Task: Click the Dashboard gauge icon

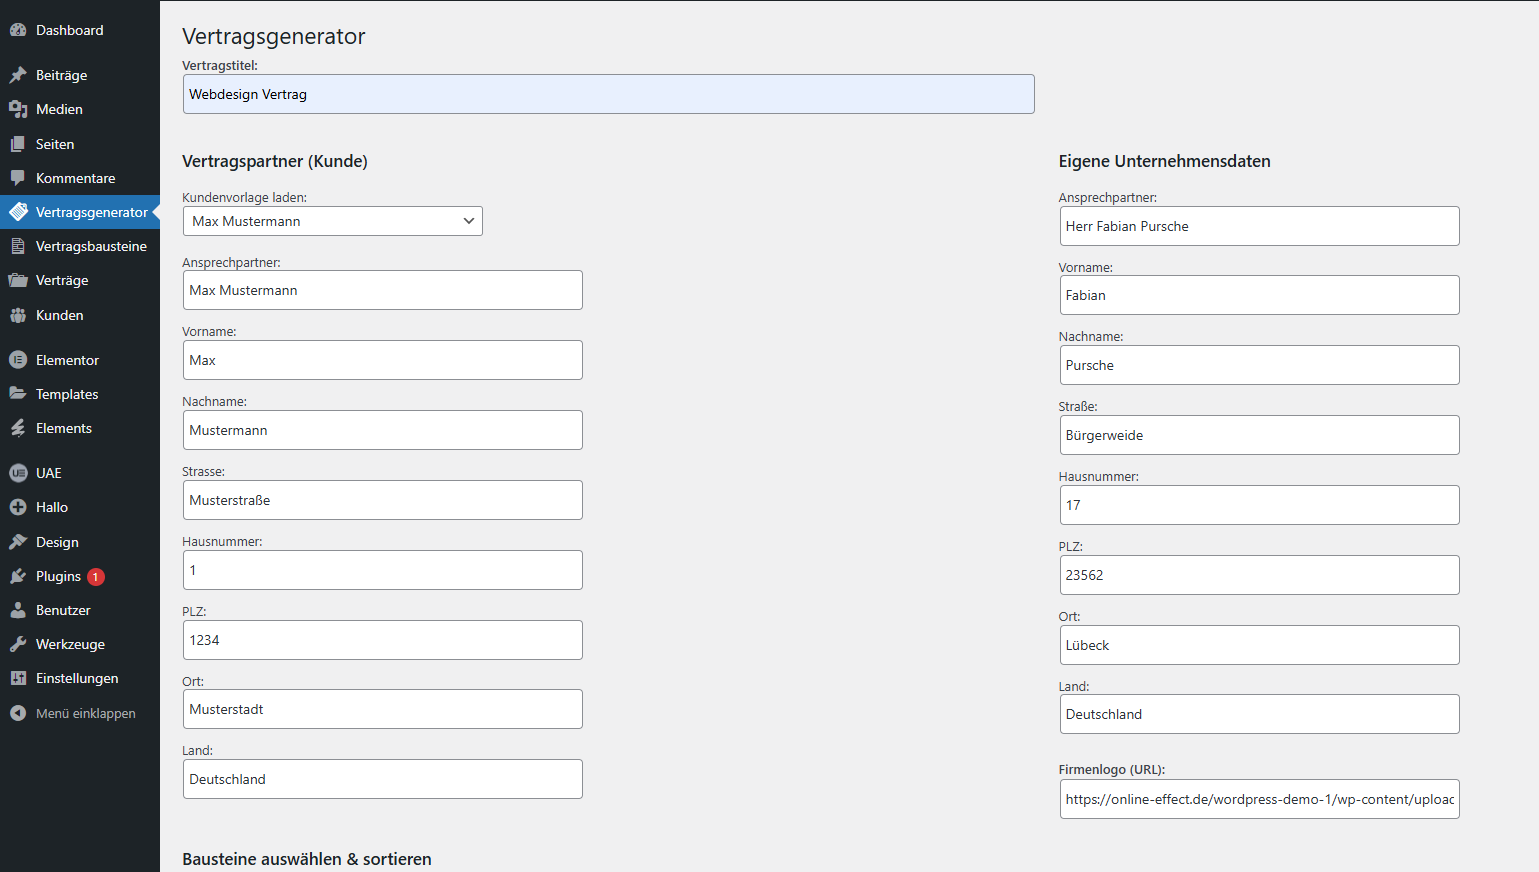Action: pos(18,30)
